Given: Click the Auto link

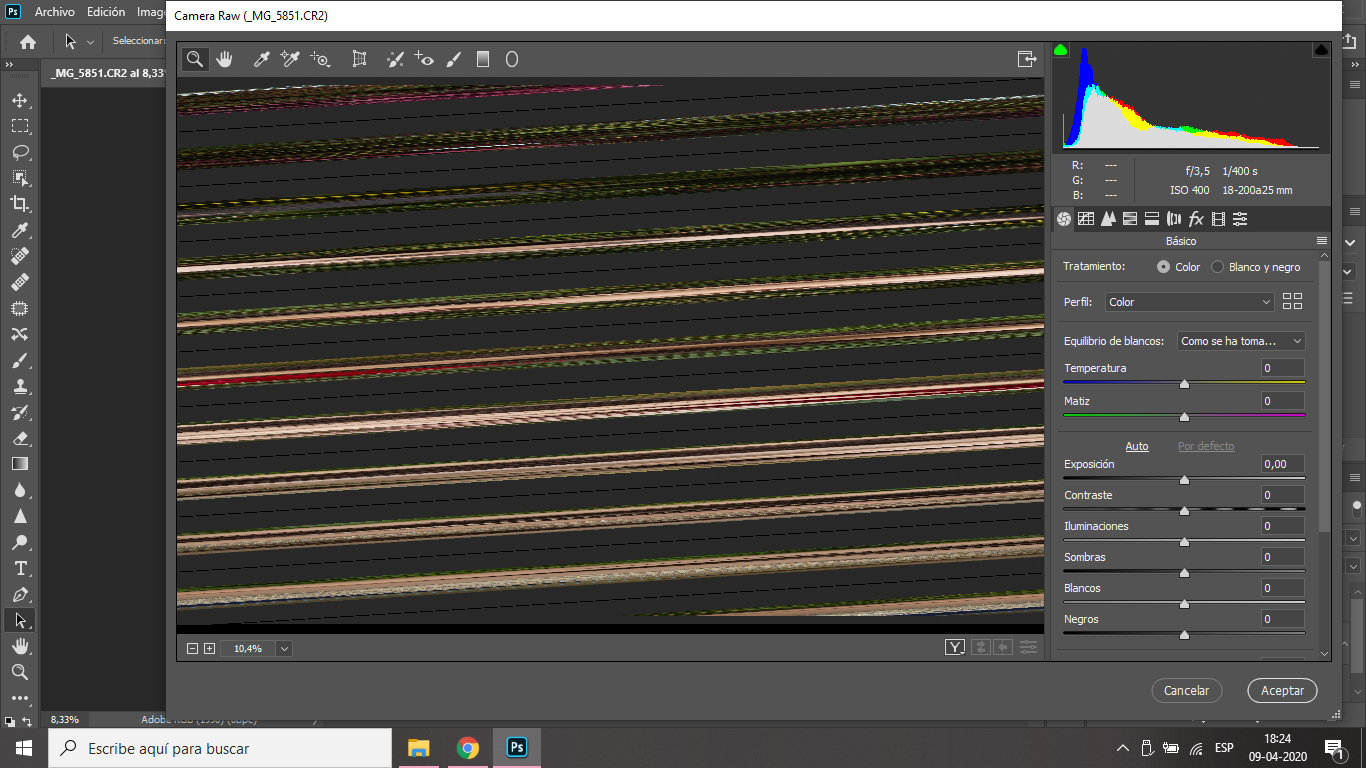Looking at the screenshot, I should pos(1137,446).
